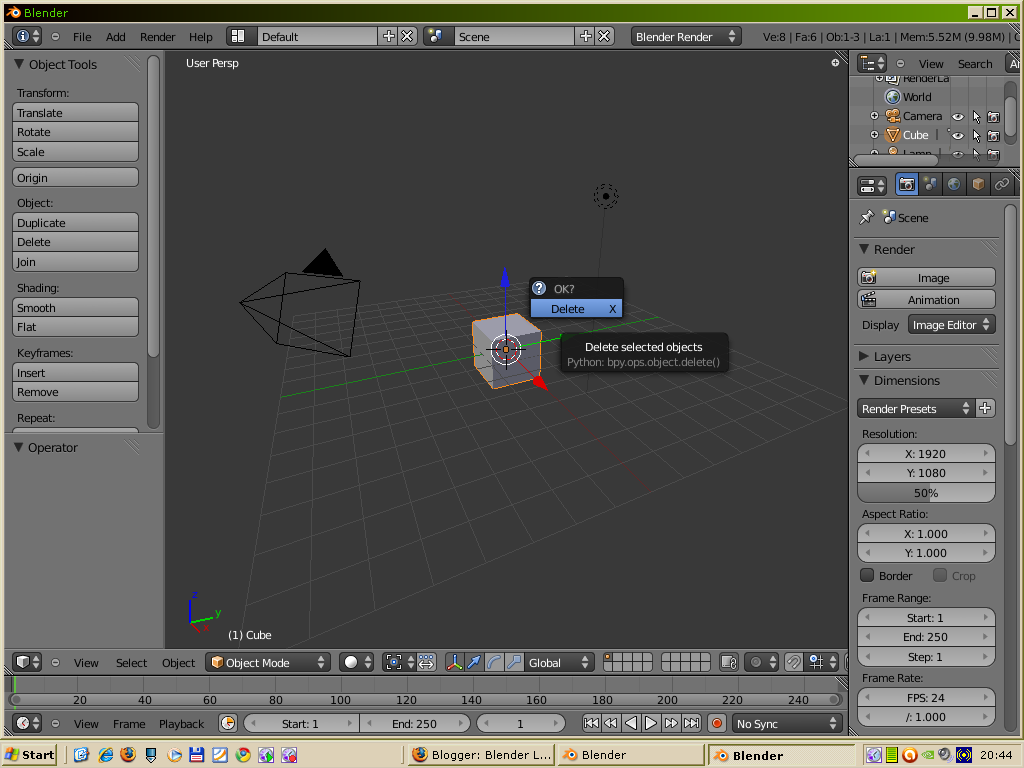Jump to first frame in timeline

[590, 723]
